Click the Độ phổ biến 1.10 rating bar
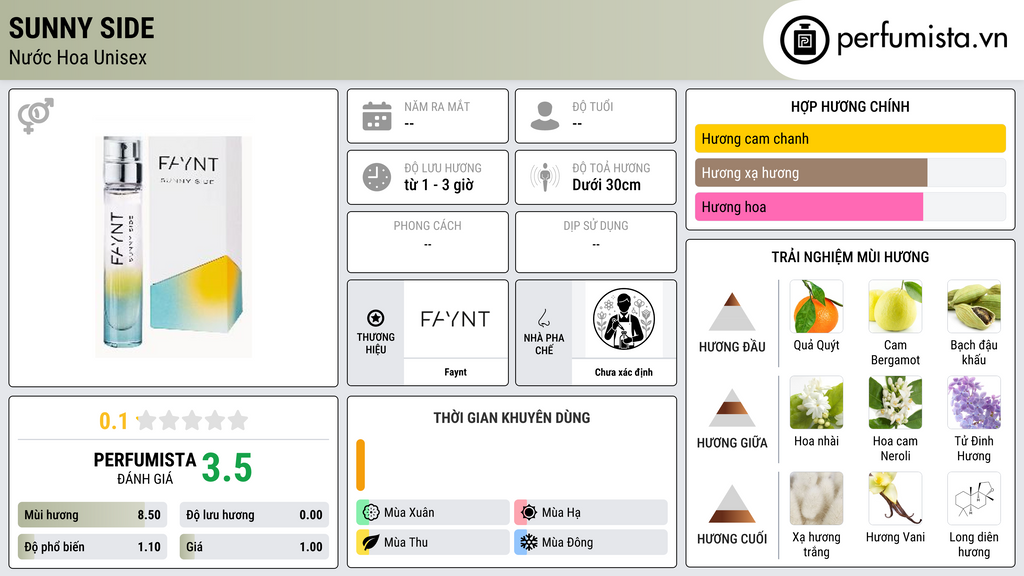This screenshot has width=1024, height=576. 92,547
